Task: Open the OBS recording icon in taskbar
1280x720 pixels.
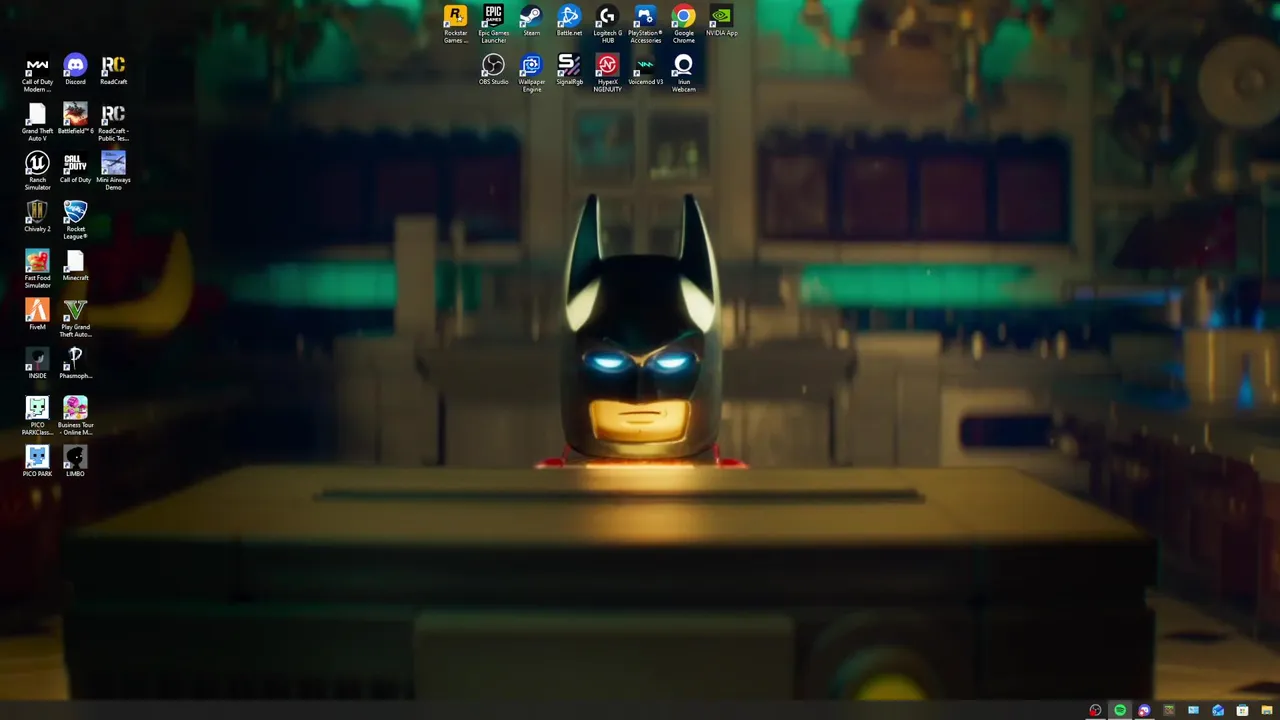Action: point(1095,710)
